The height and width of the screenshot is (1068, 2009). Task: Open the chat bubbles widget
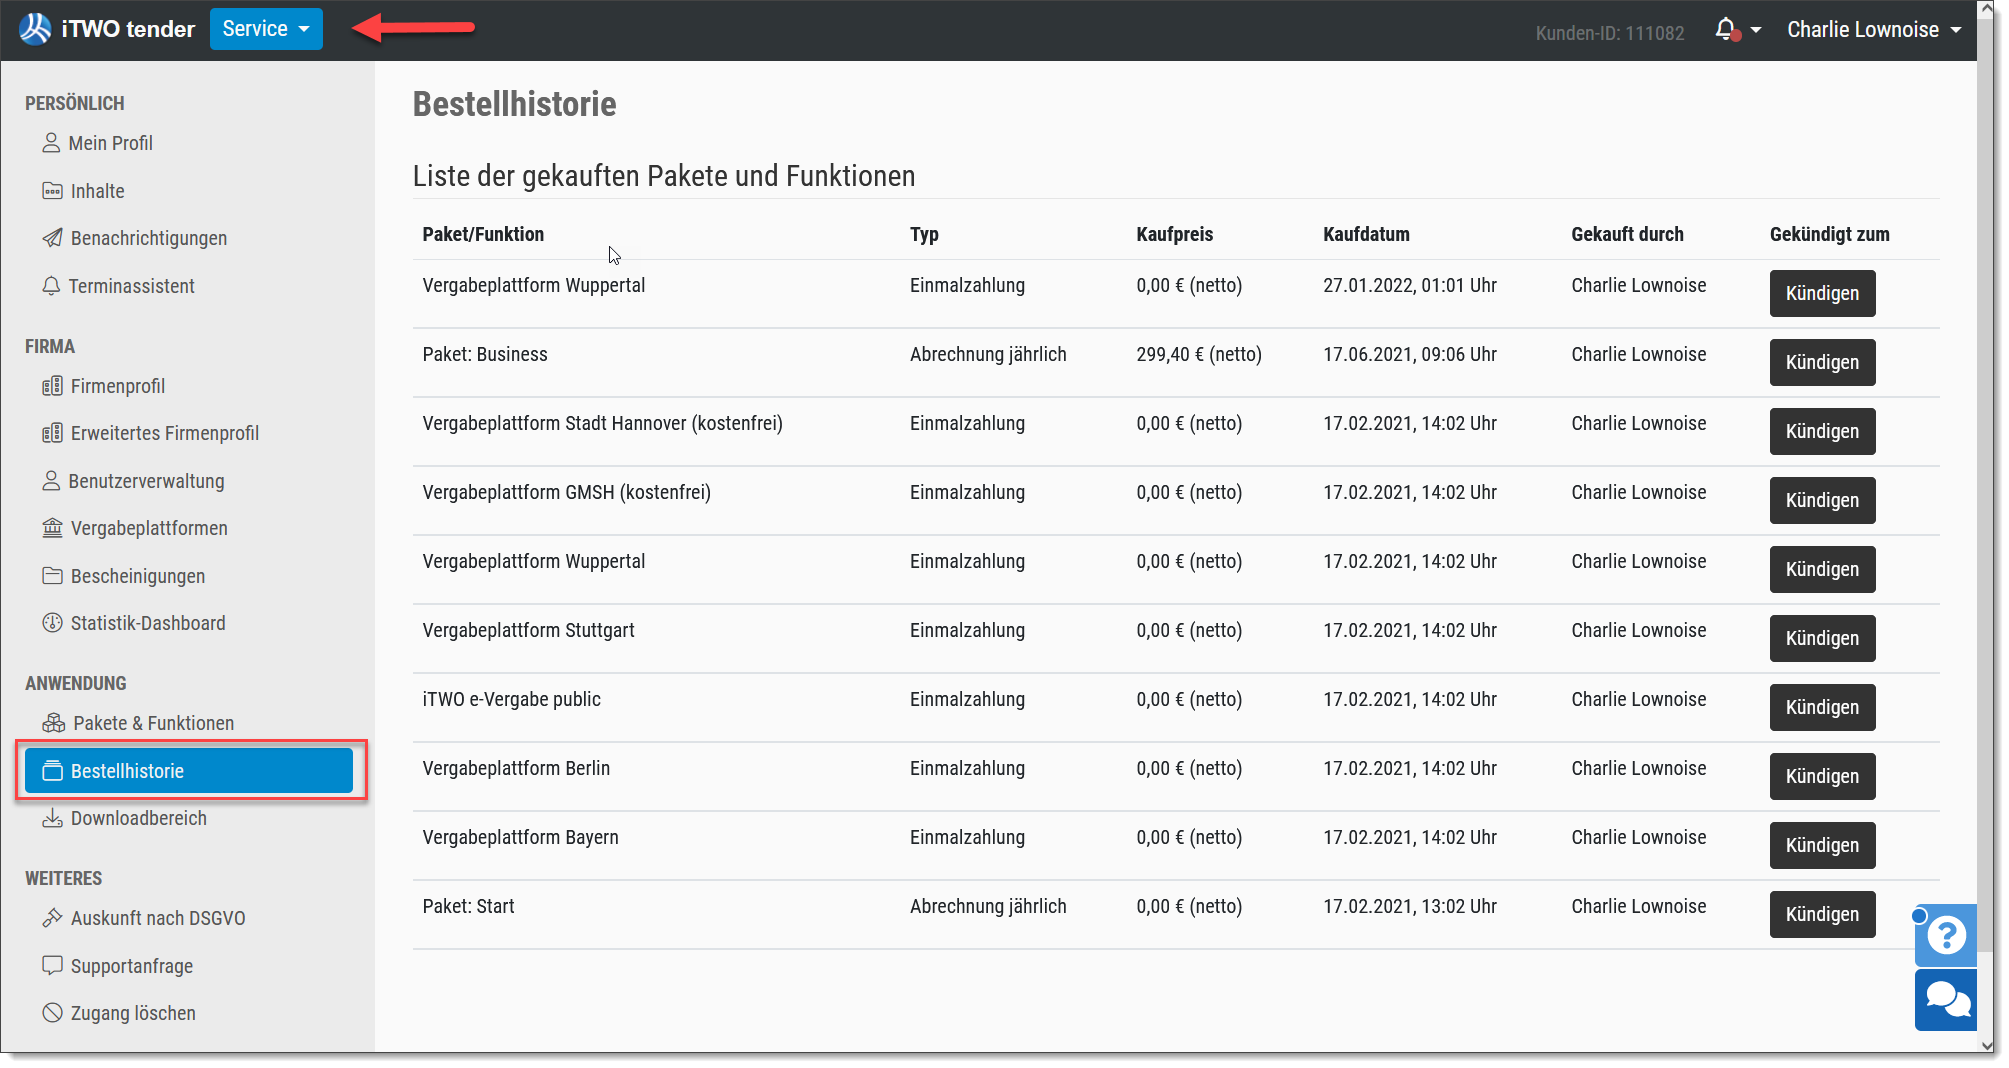1946,999
